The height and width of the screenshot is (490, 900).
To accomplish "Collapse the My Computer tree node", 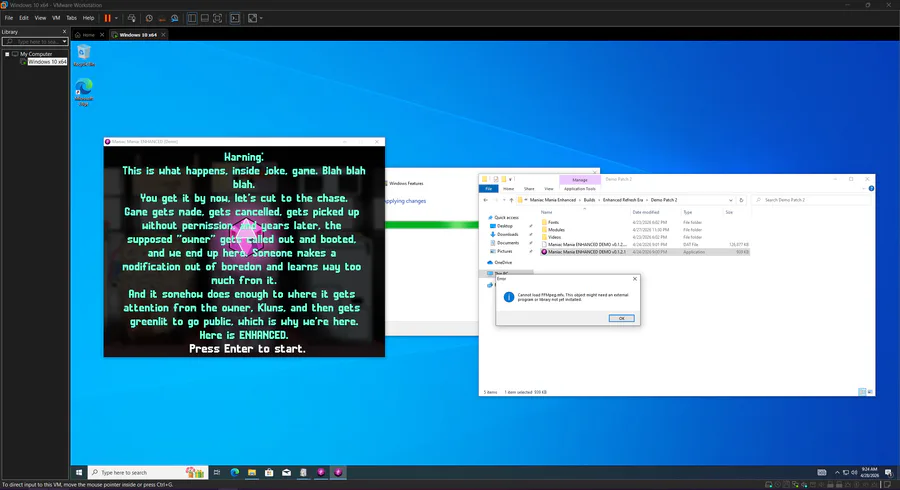I will [7, 54].
